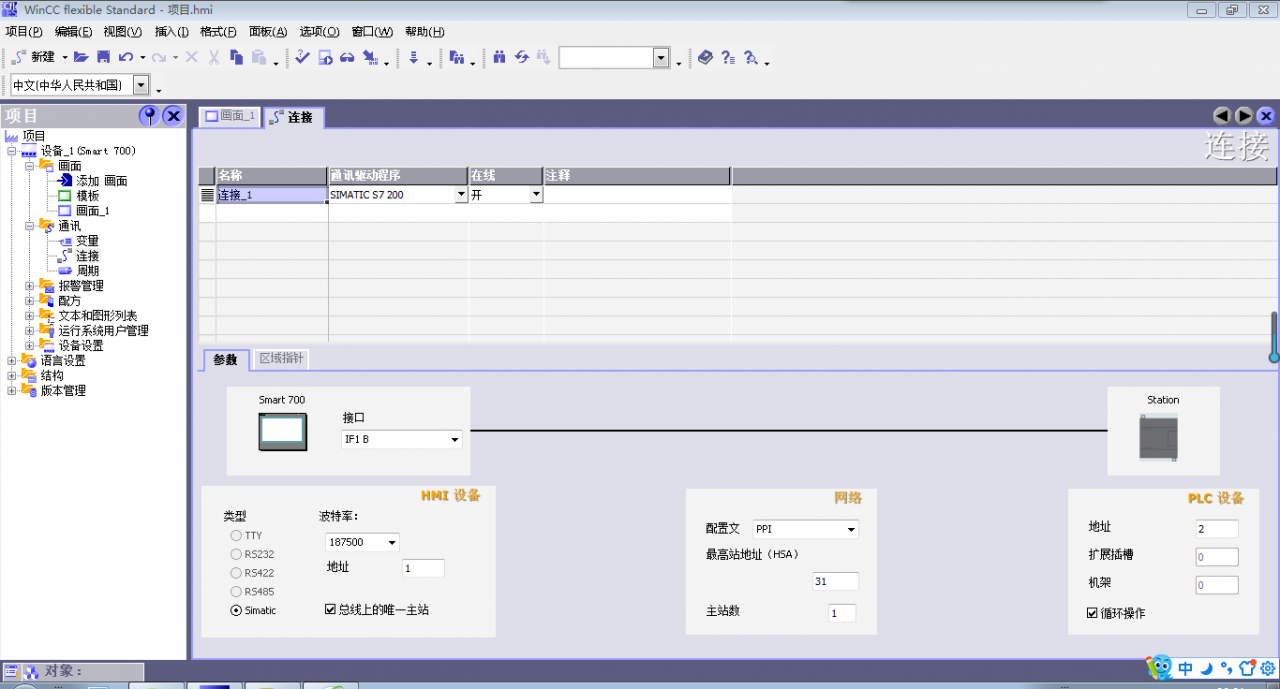Click the vertical scrollbar thumb at right edge

1274,337
